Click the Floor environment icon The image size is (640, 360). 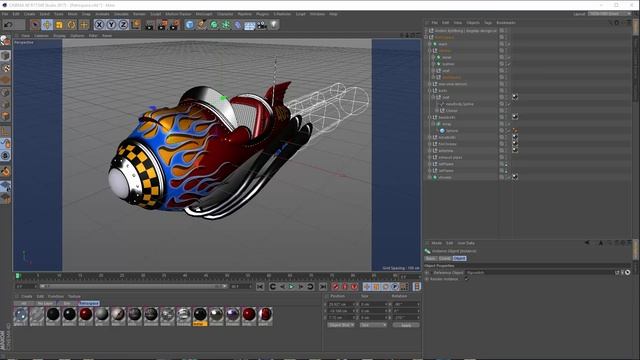[x=250, y=25]
